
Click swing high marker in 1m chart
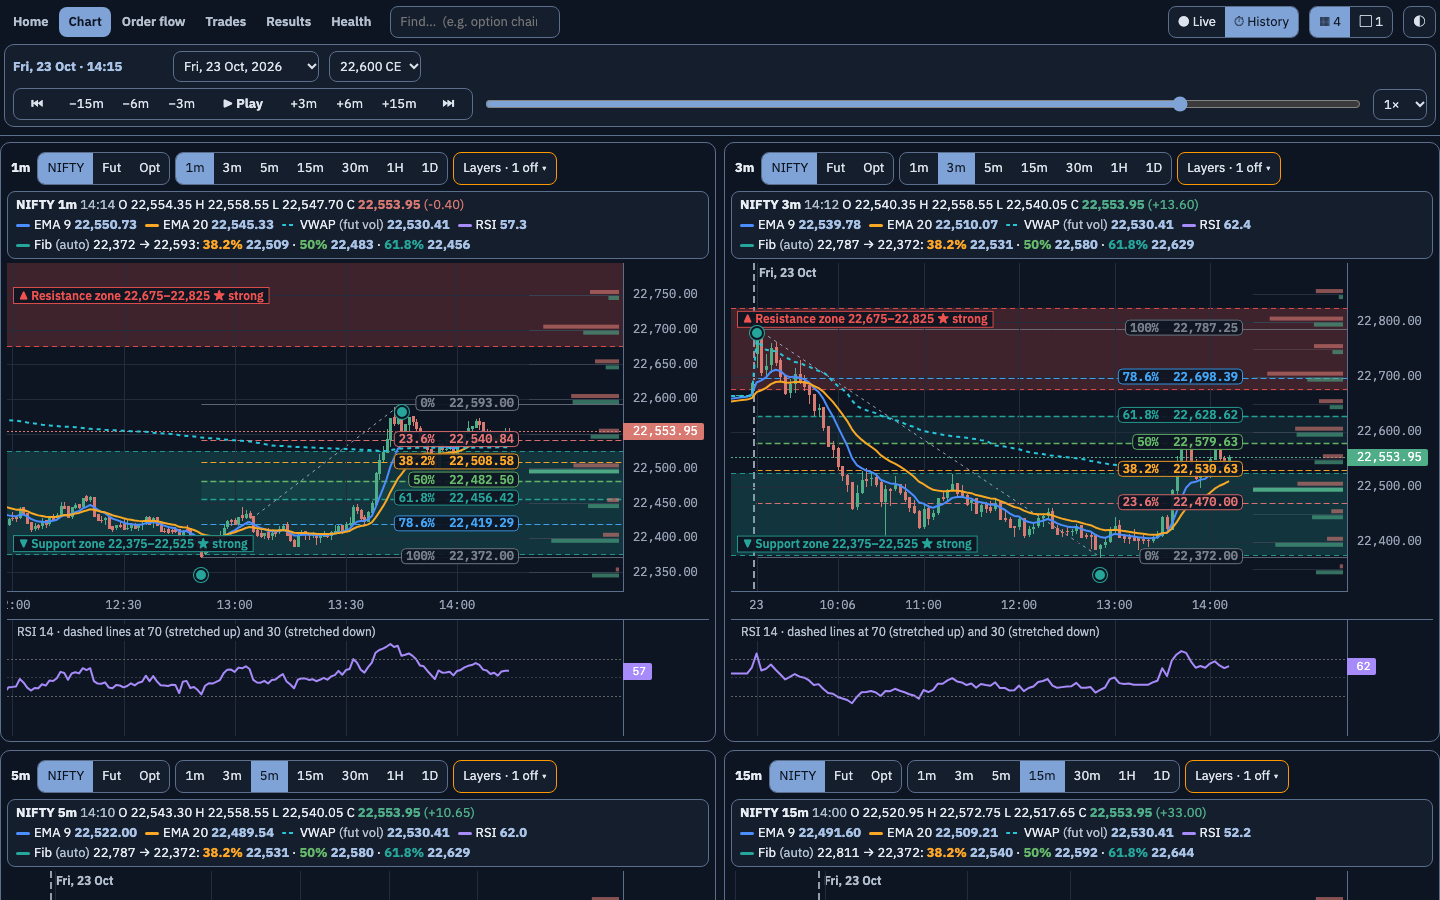tap(402, 412)
